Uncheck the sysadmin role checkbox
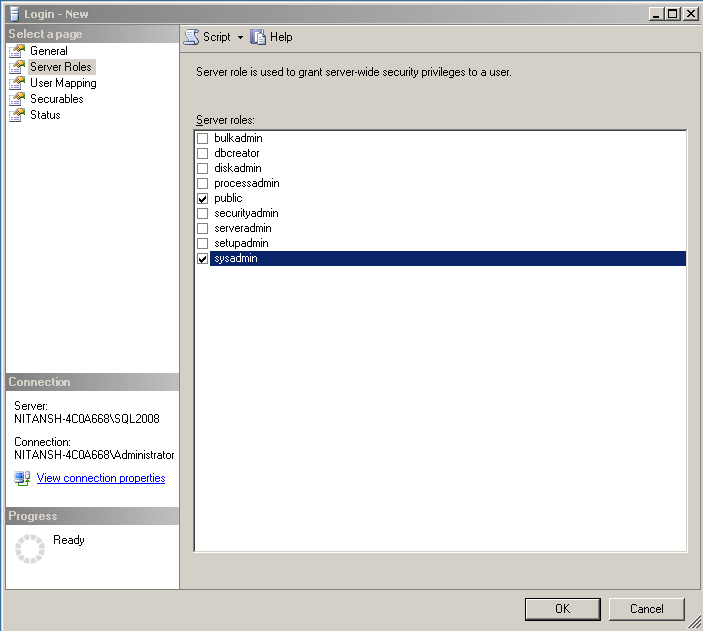Screen dimensions: 703x631 pyautogui.click(x=203, y=258)
